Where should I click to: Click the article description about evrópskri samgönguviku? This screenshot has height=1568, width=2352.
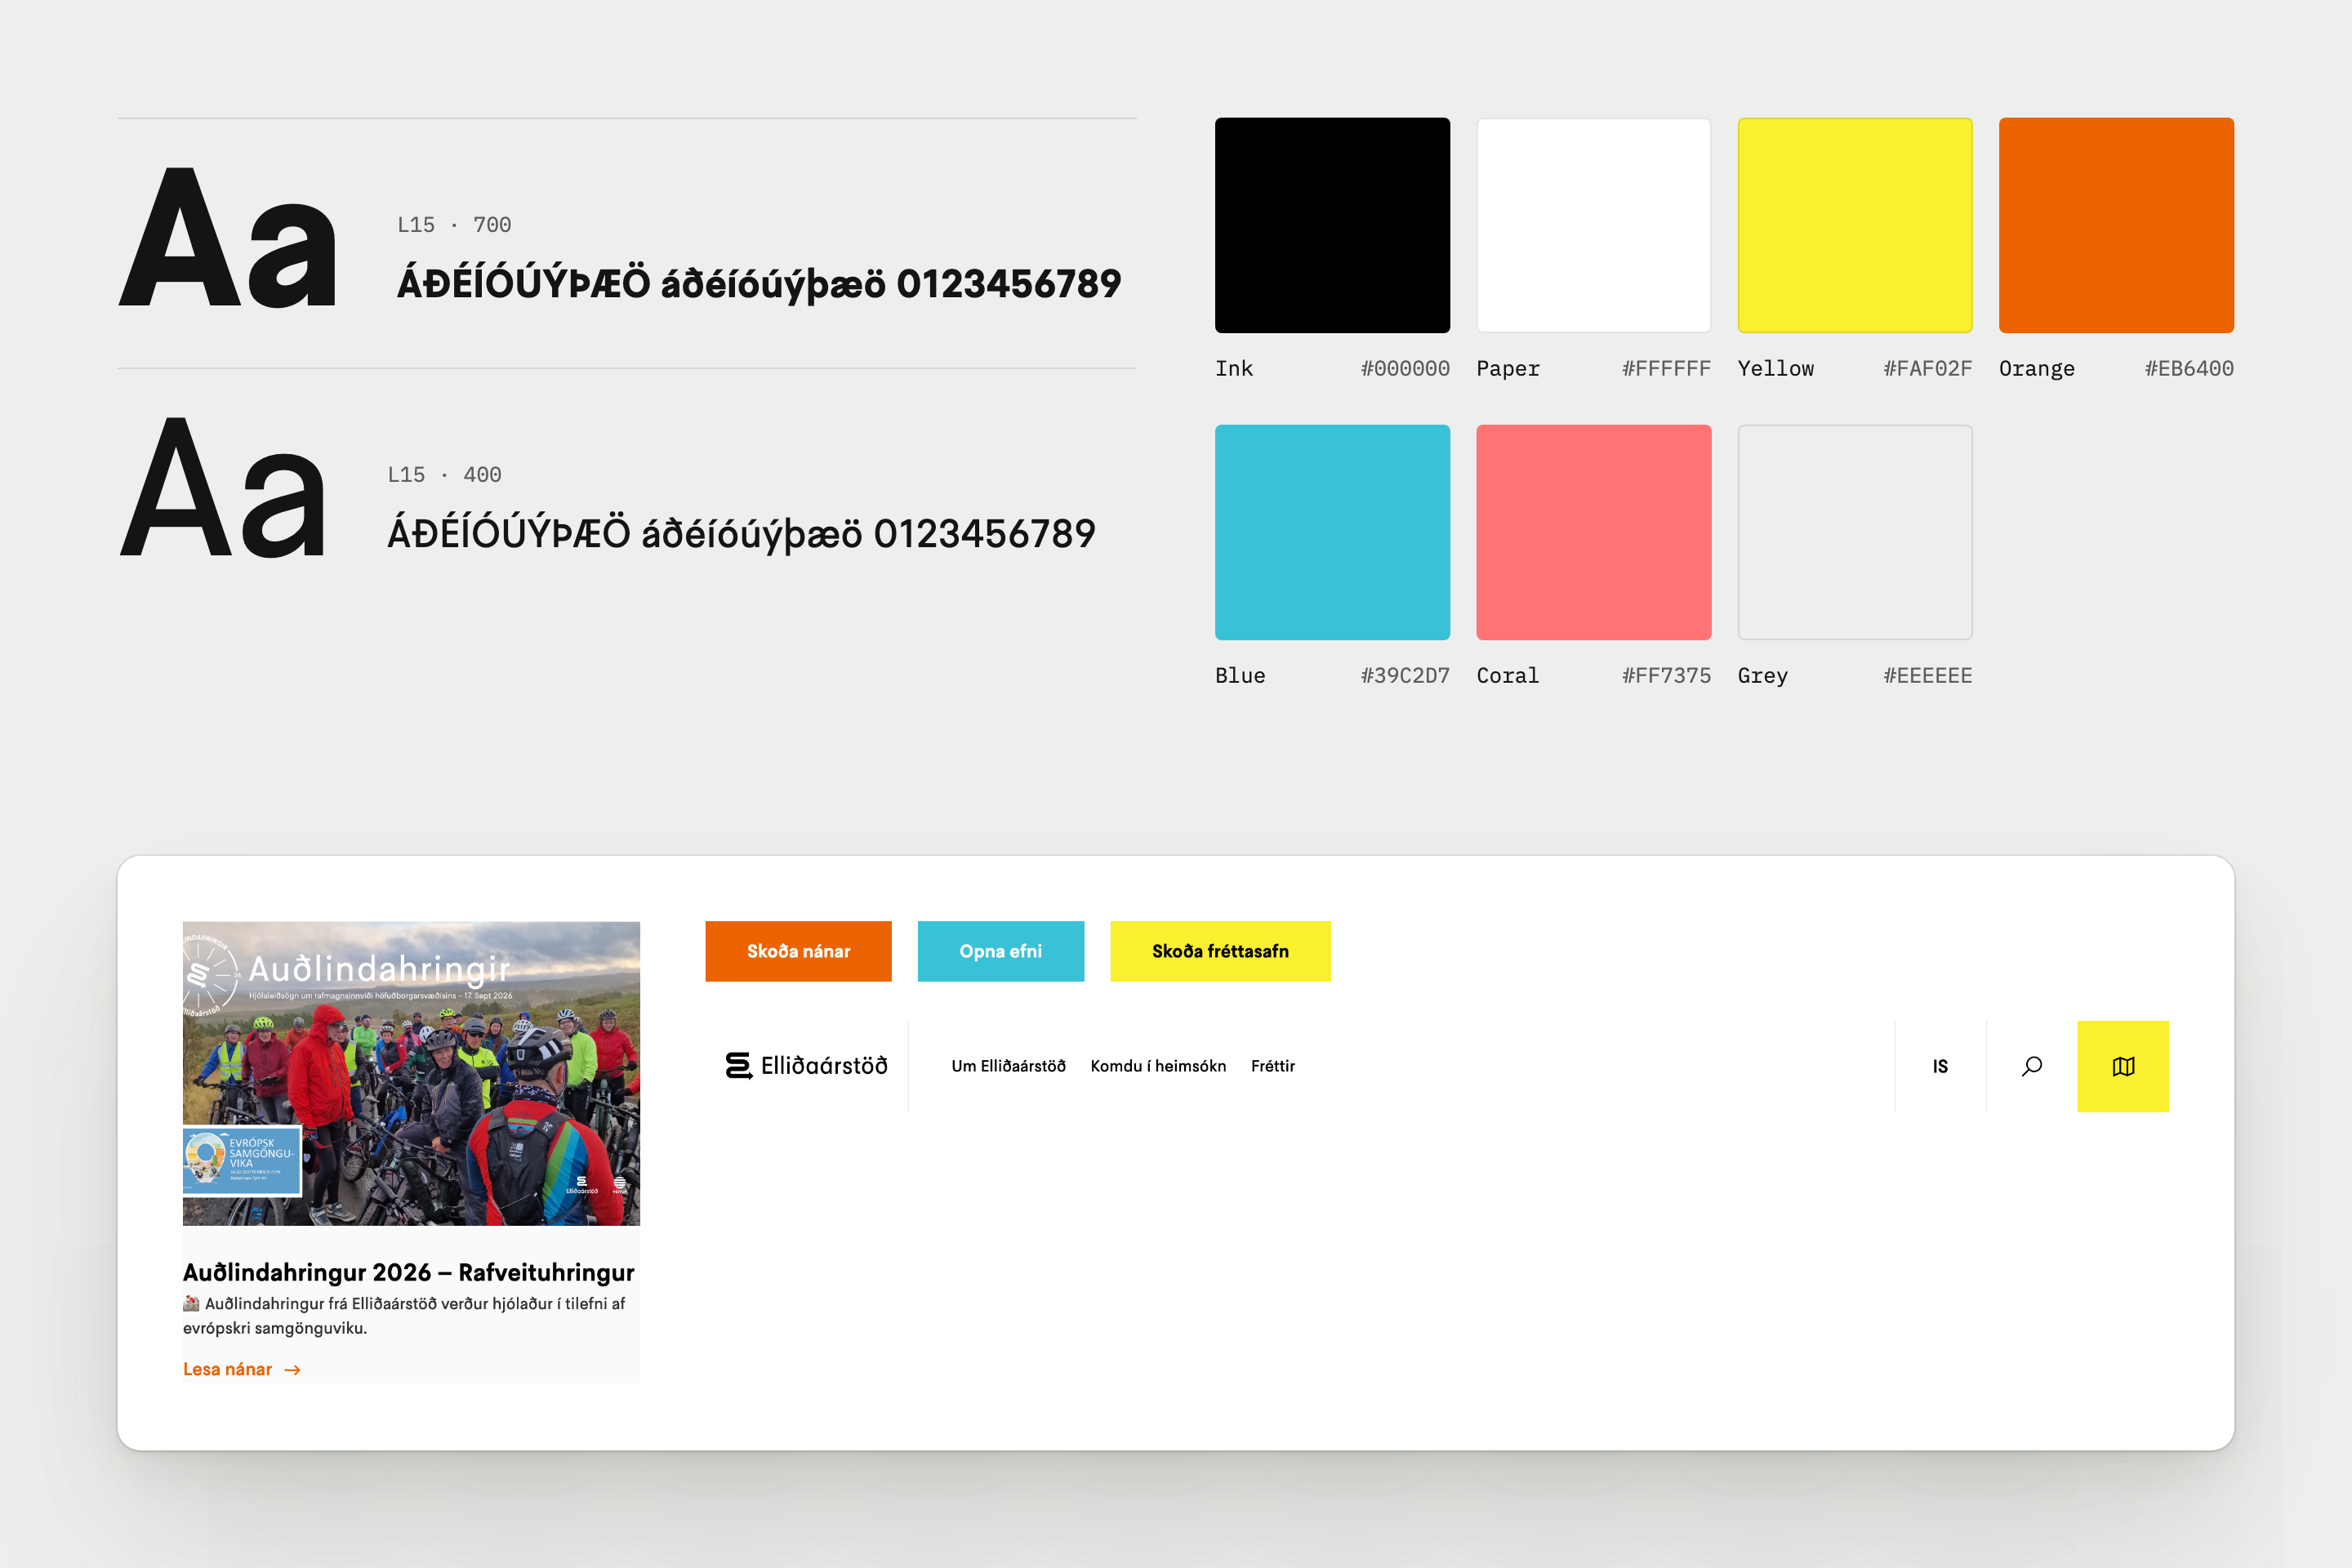(404, 1316)
